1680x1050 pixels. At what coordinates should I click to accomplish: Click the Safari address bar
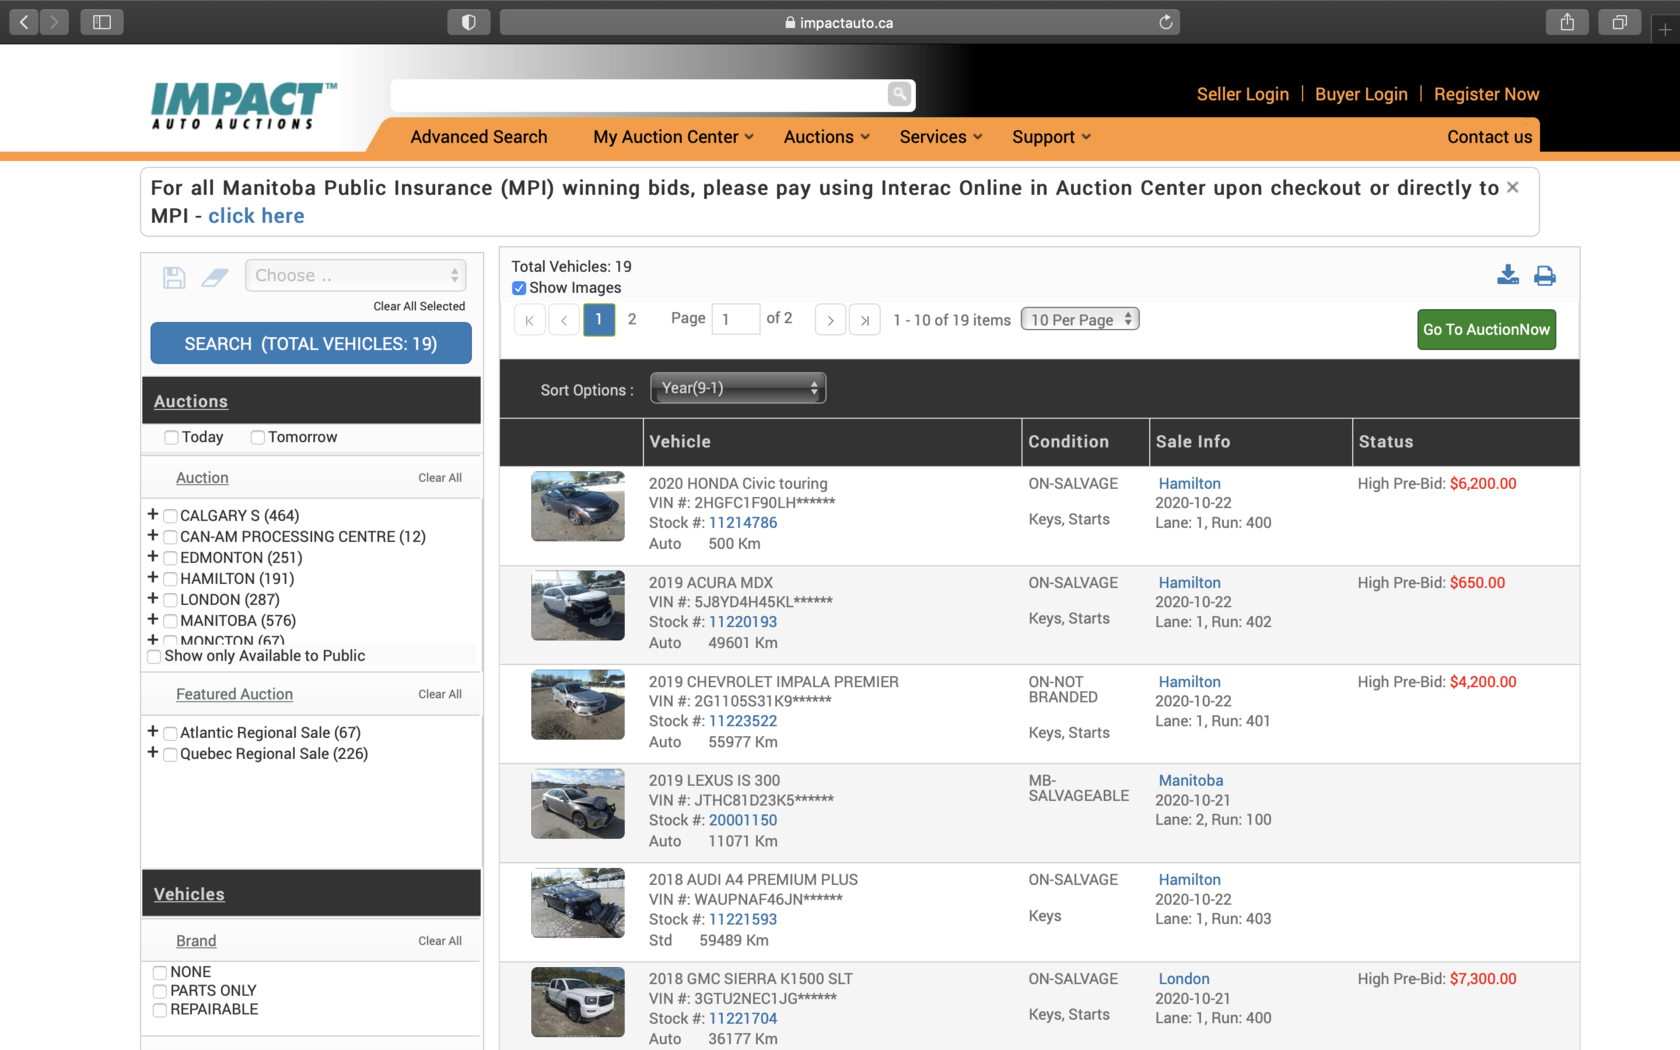click(x=839, y=22)
